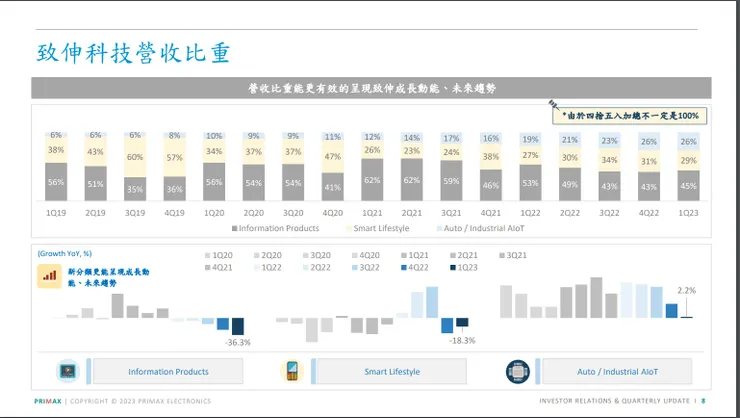Click the 2.2% growth label
The height and width of the screenshot is (418, 740).
pos(687,291)
